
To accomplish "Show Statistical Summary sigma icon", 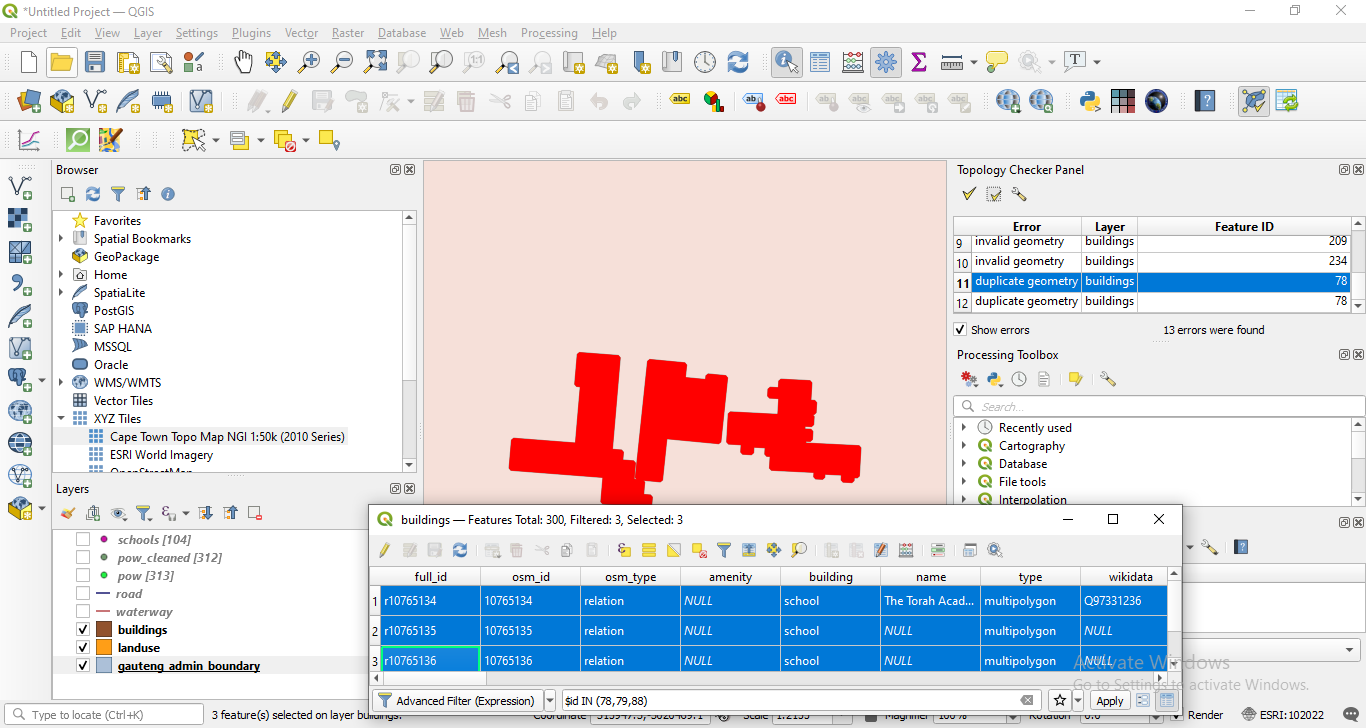I will tap(918, 62).
